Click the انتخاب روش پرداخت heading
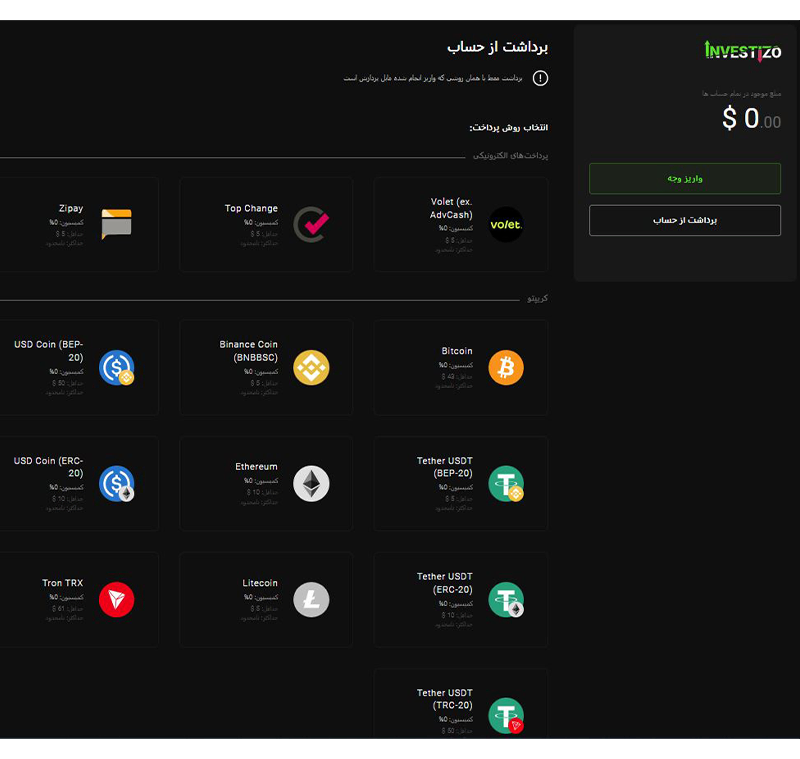 [x=509, y=128]
